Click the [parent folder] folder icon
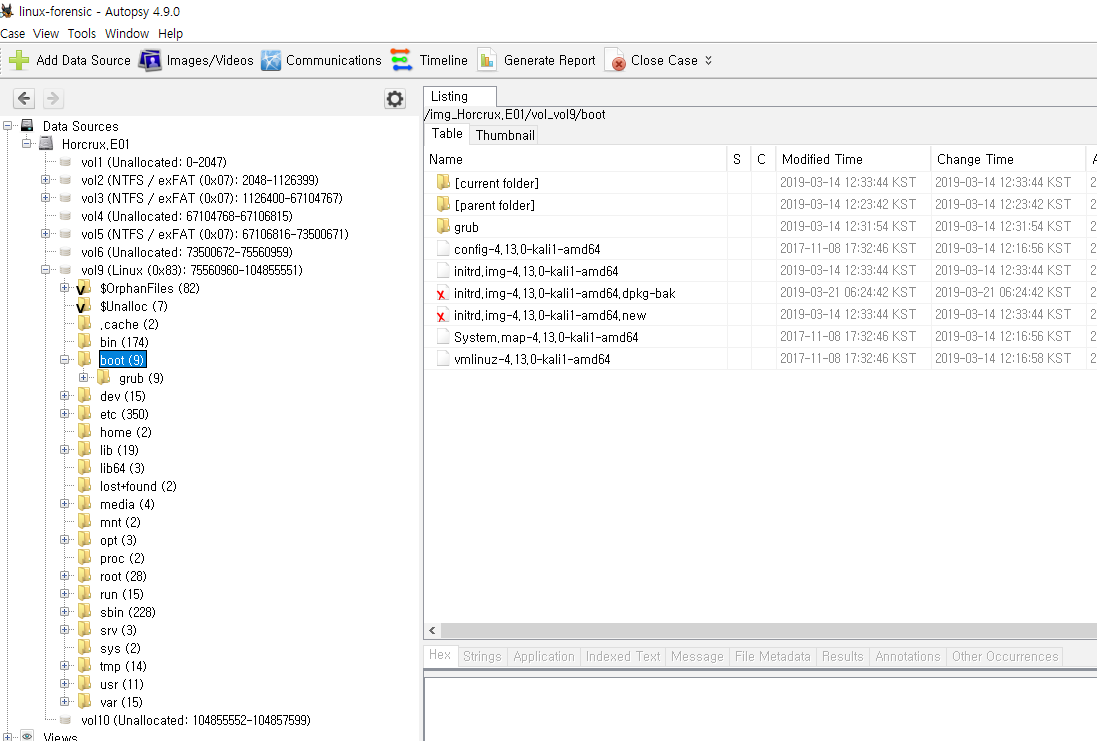The image size is (1097, 741). [443, 204]
